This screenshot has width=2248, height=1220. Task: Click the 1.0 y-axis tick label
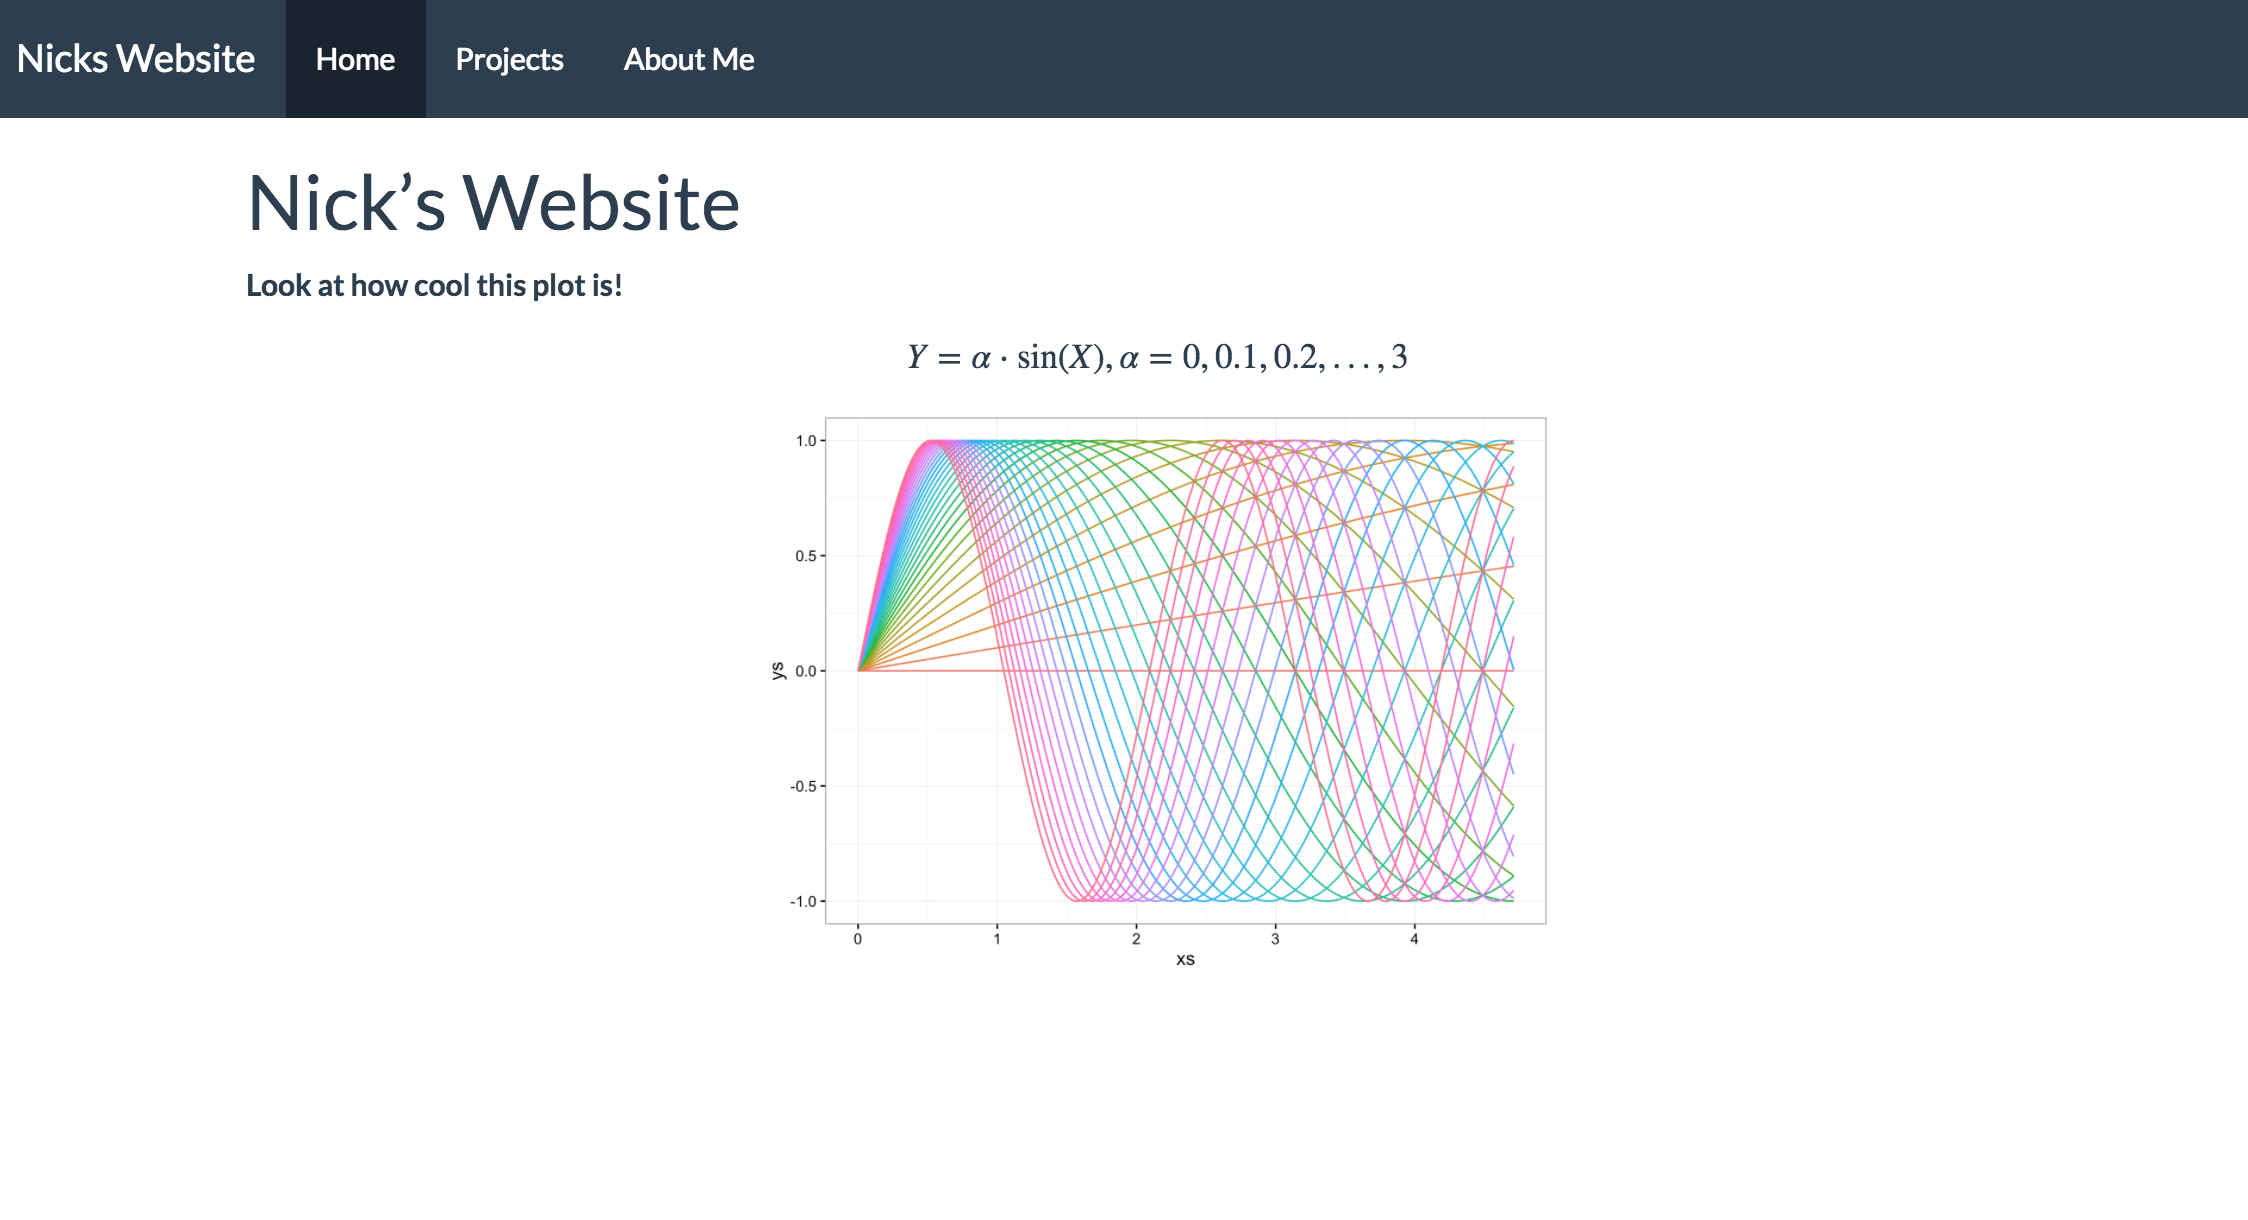[x=806, y=441]
